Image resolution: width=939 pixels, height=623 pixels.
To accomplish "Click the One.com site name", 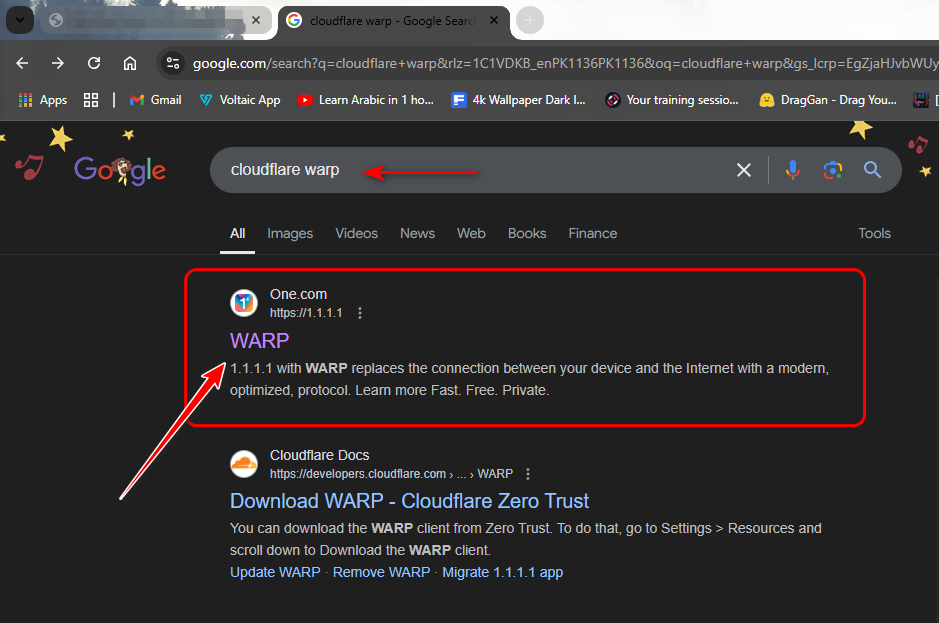I will coord(298,294).
